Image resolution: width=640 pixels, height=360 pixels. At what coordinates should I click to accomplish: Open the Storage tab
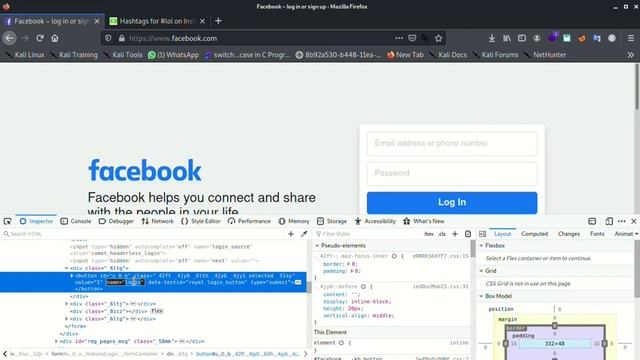coord(332,221)
